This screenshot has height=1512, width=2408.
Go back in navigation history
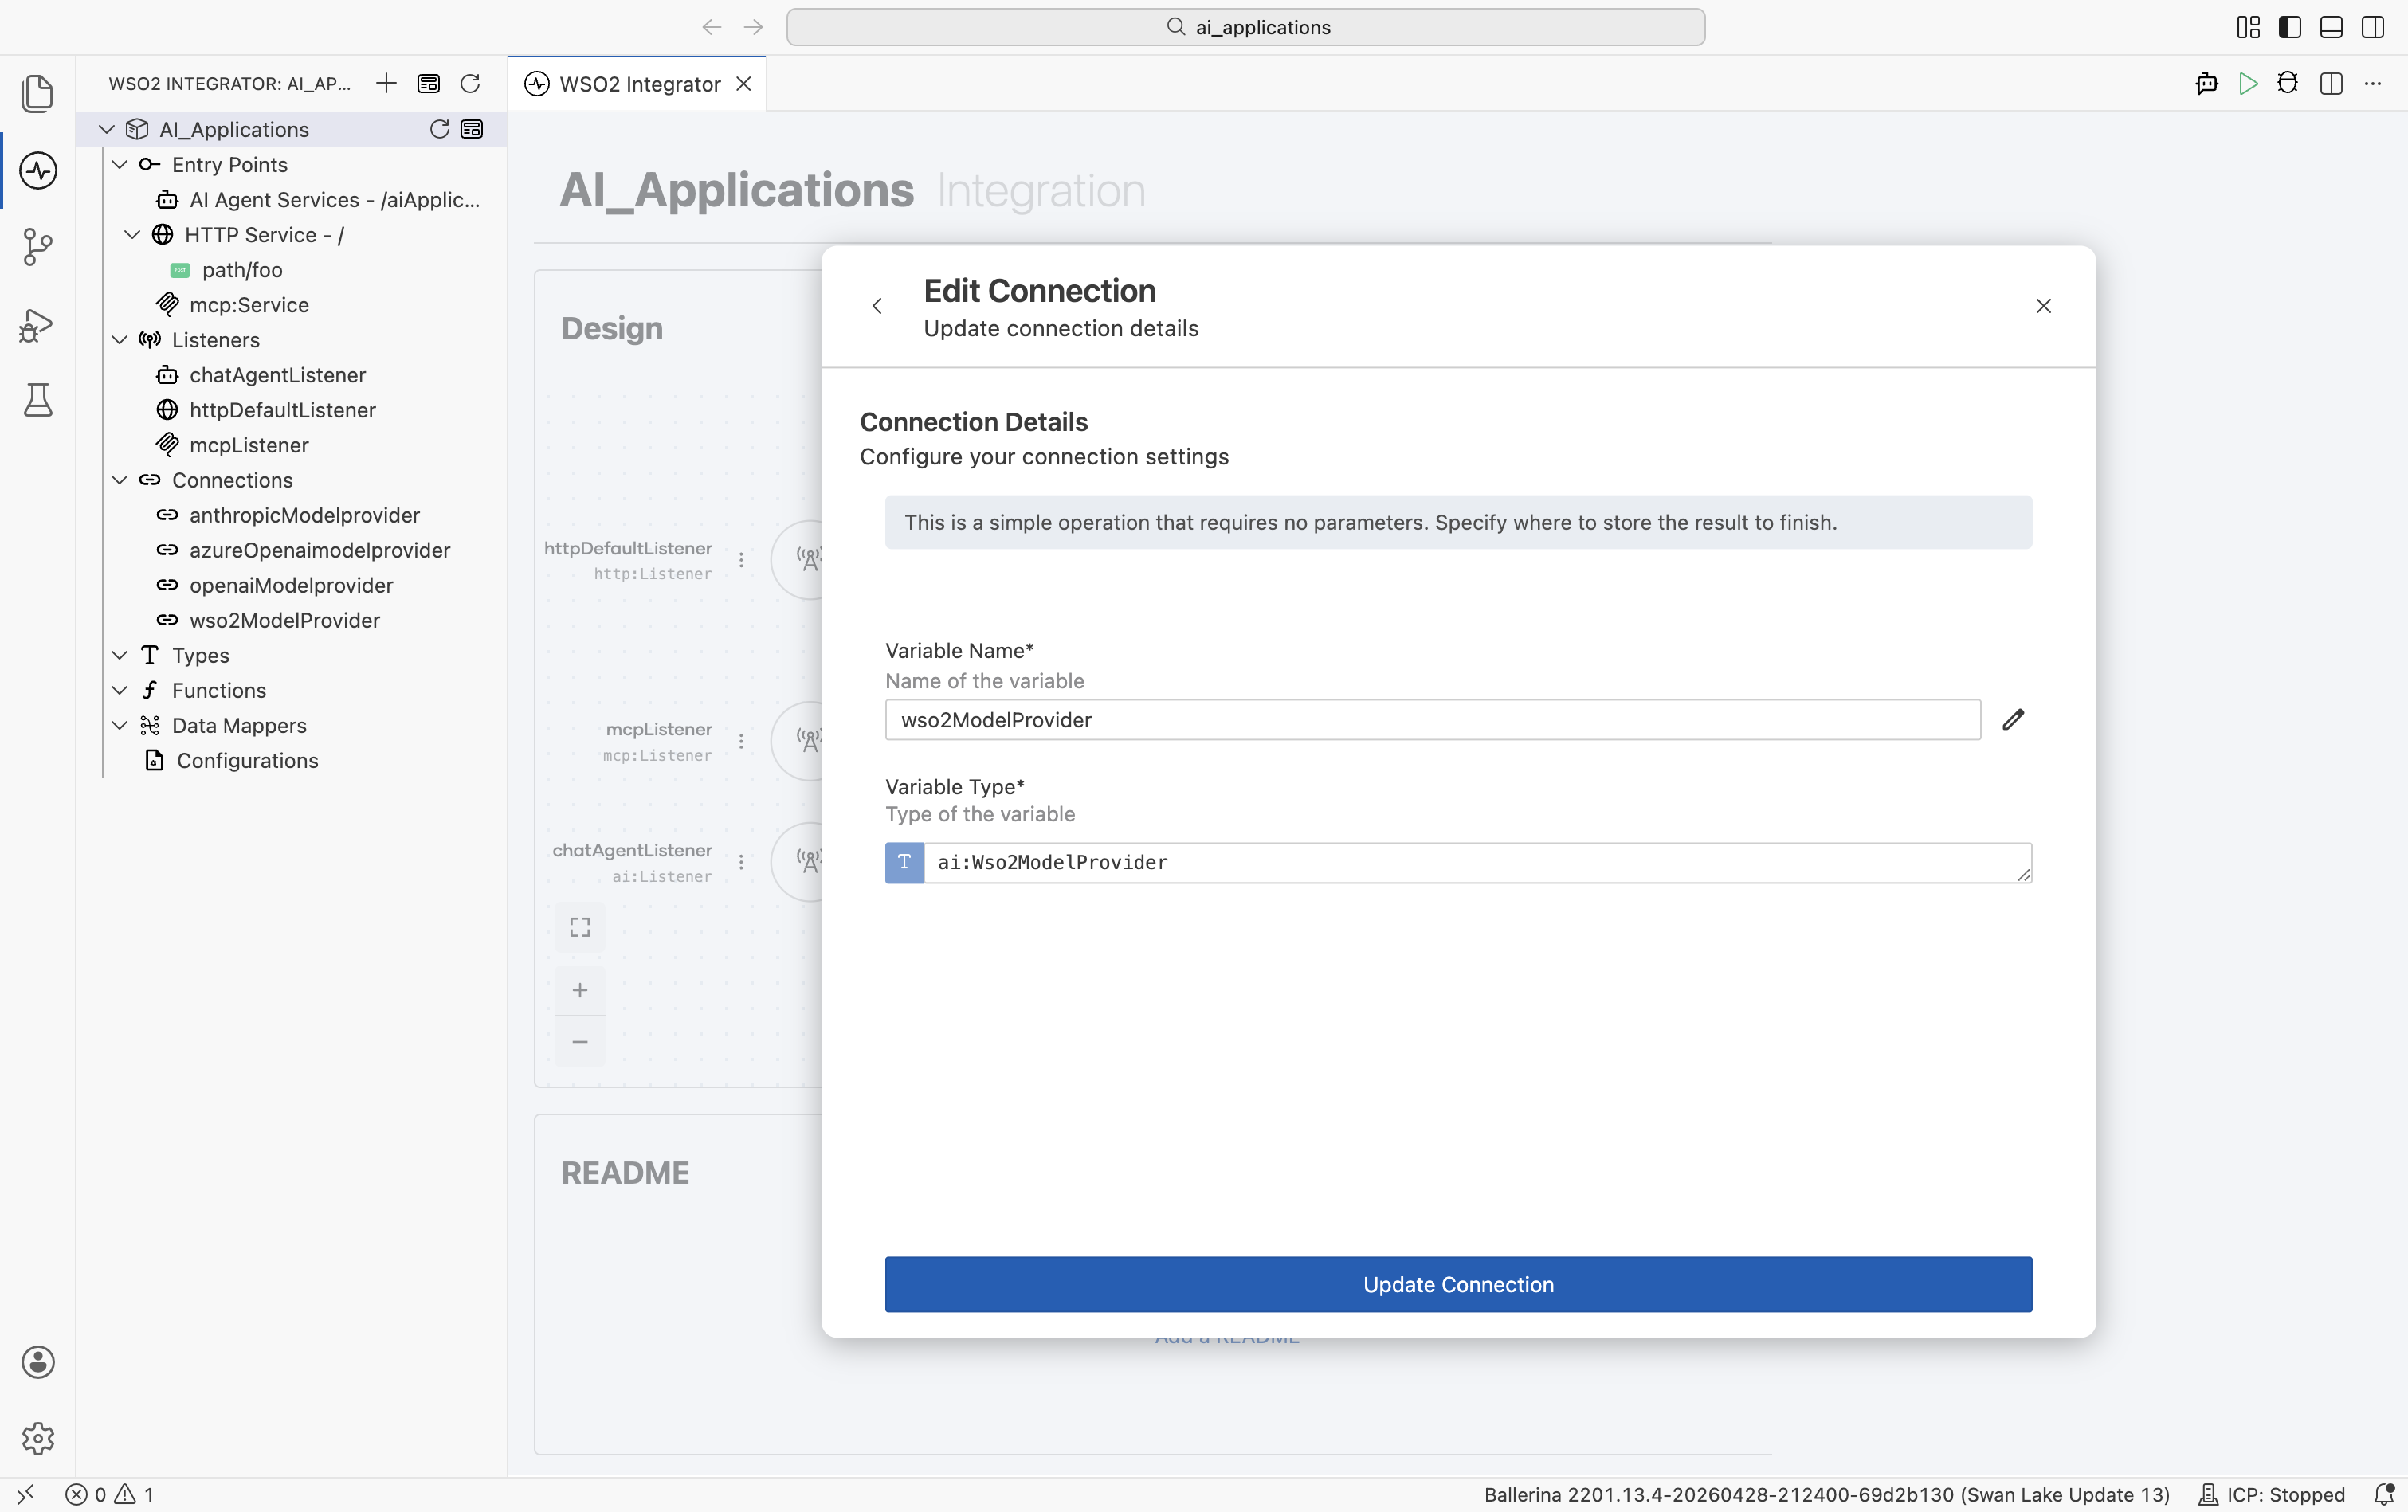[711, 27]
